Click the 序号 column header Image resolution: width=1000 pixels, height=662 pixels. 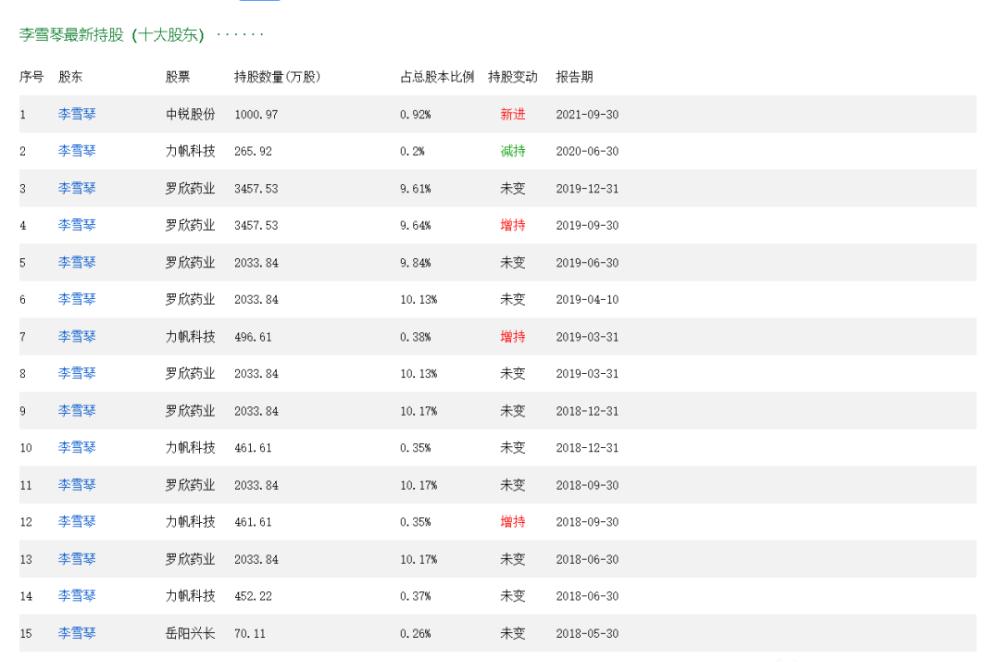(31, 77)
